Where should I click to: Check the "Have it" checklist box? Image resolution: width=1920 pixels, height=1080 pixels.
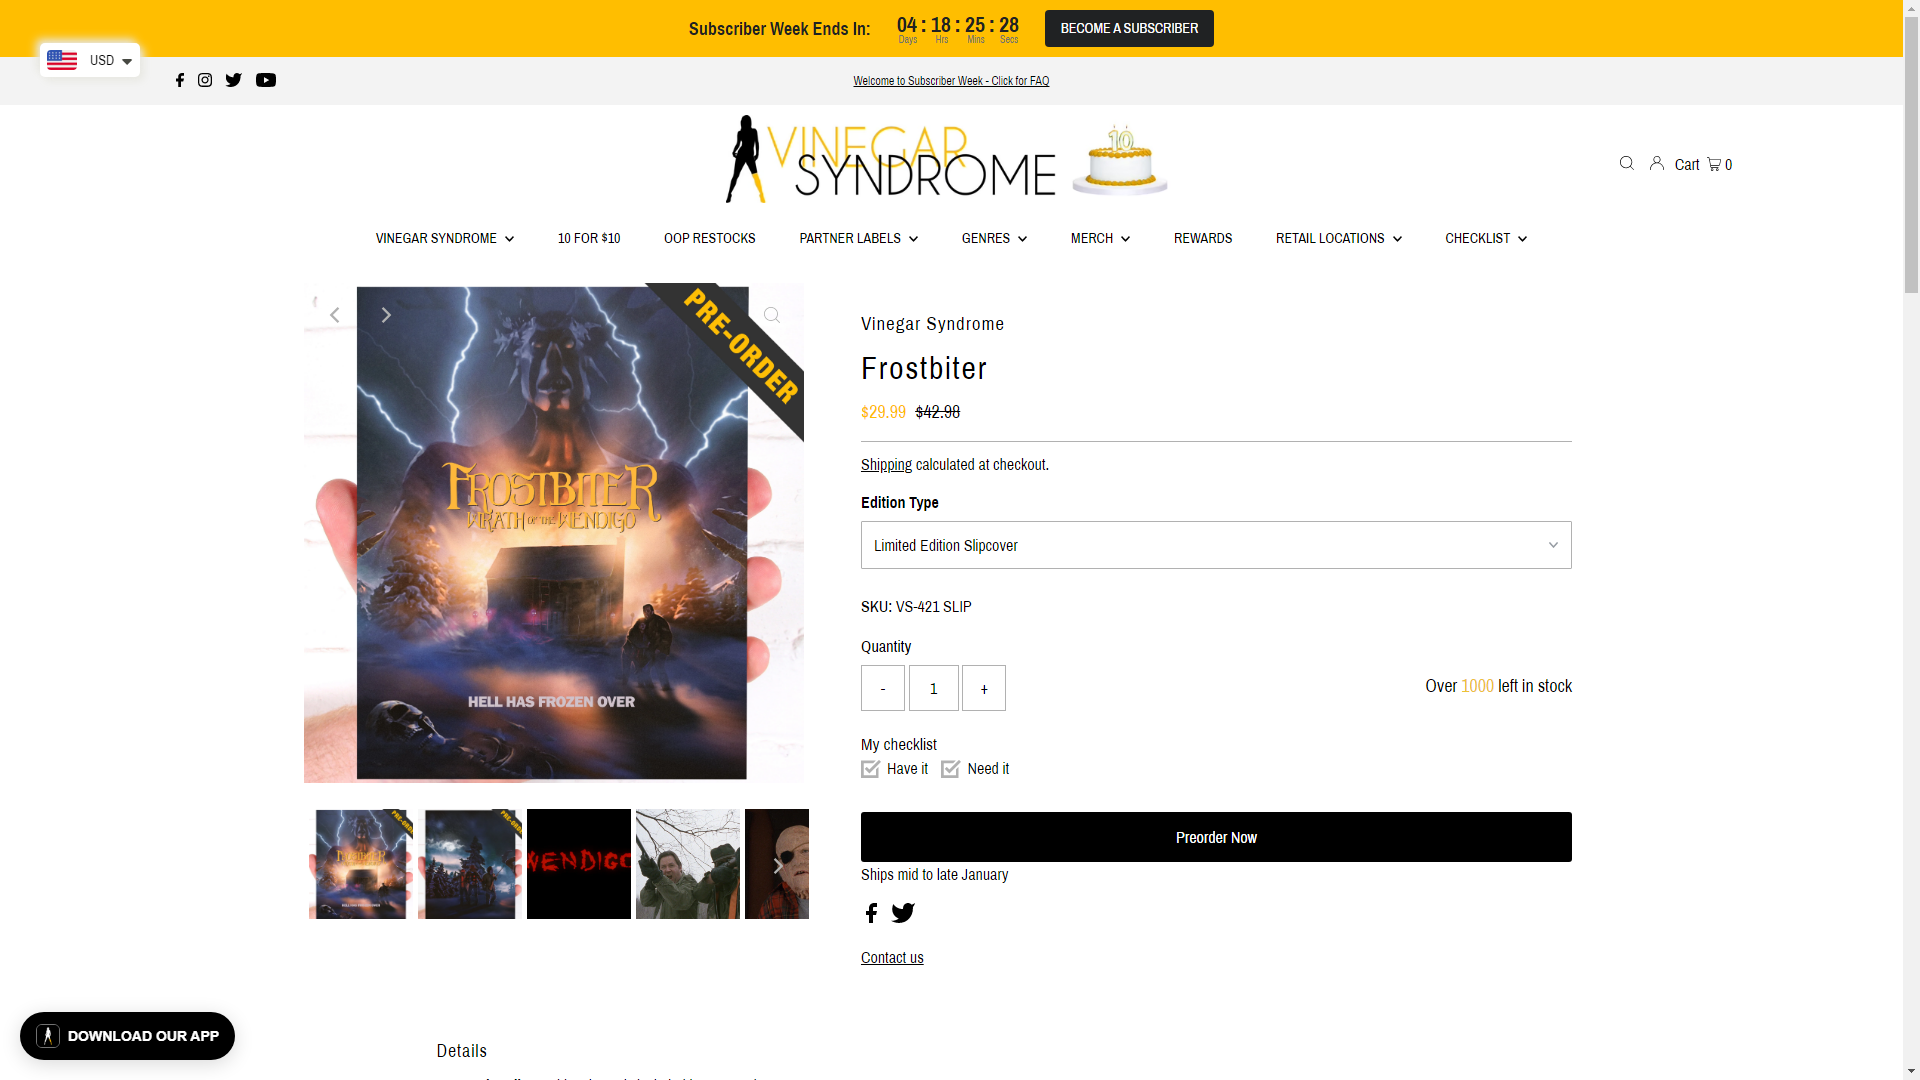870,769
